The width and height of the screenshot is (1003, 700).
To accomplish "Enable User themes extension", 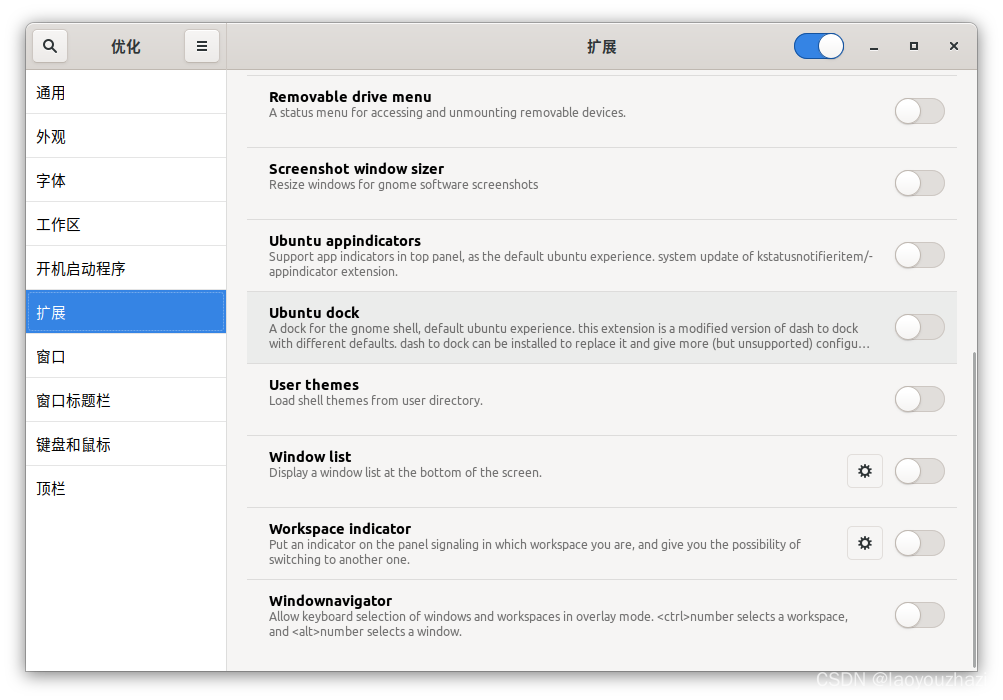I will click(920, 399).
